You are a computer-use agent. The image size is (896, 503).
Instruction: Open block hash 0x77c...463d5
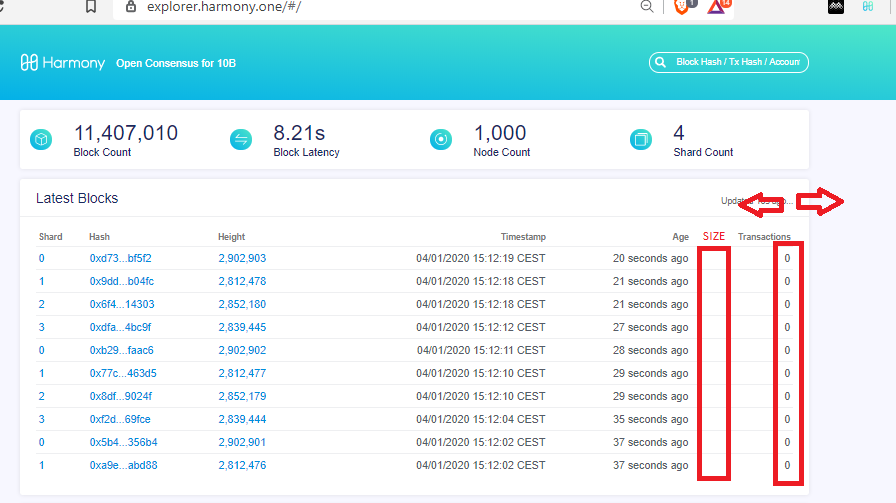pyautogui.click(x=123, y=373)
